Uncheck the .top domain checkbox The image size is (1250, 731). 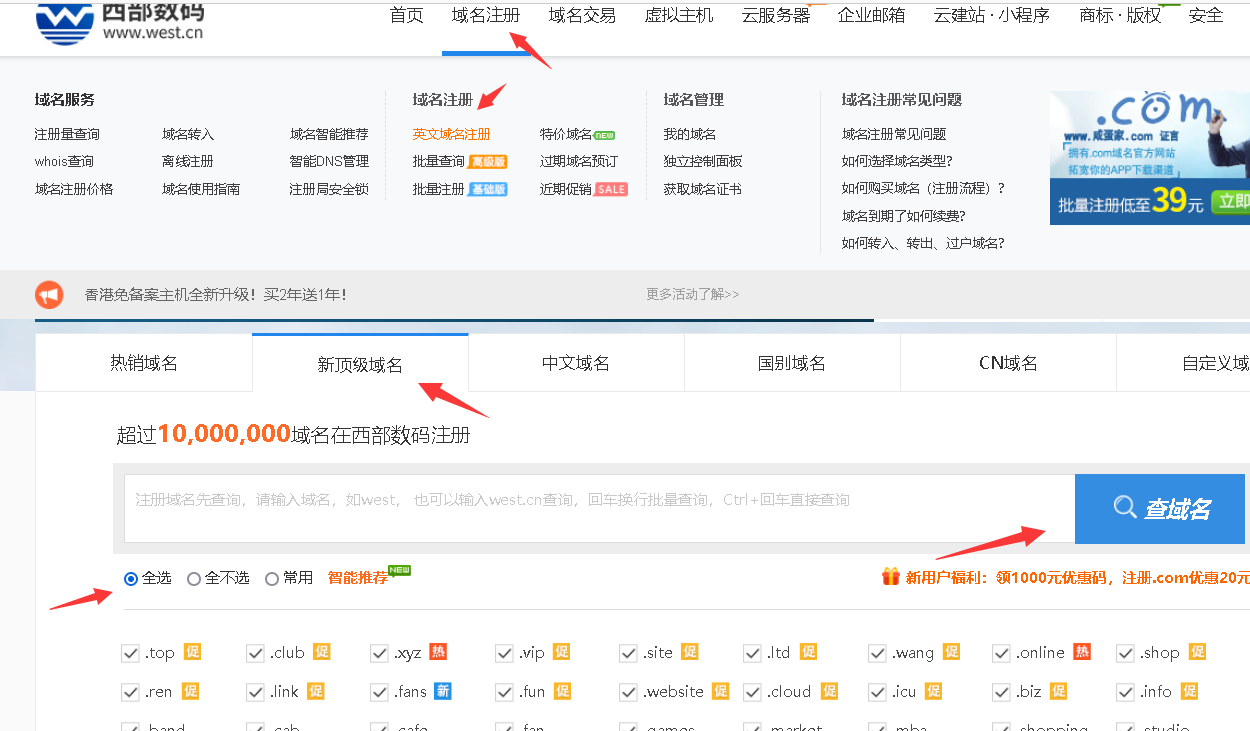coord(130,653)
